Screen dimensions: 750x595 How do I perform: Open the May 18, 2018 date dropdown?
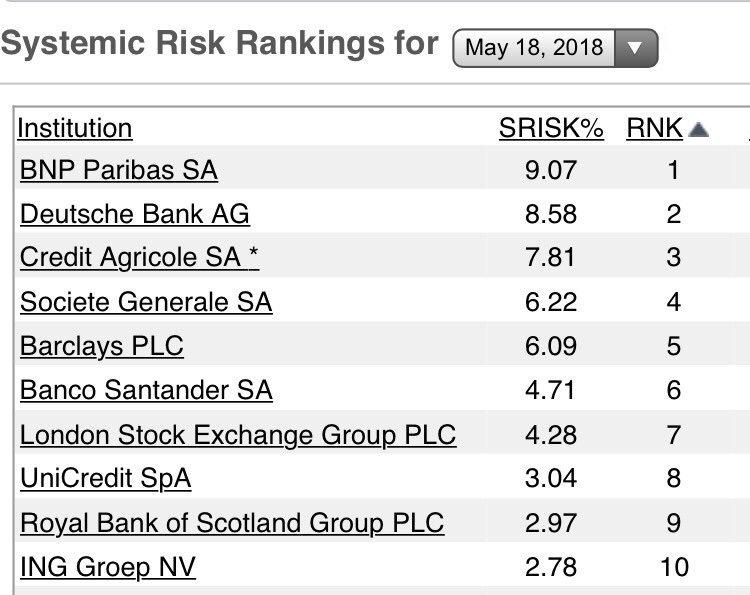tap(555, 47)
